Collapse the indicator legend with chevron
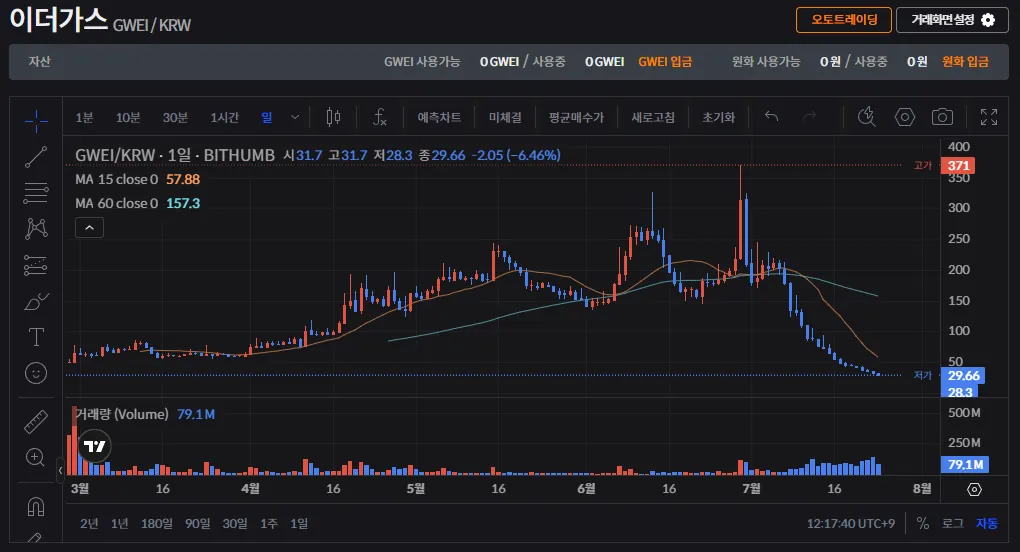 90,228
